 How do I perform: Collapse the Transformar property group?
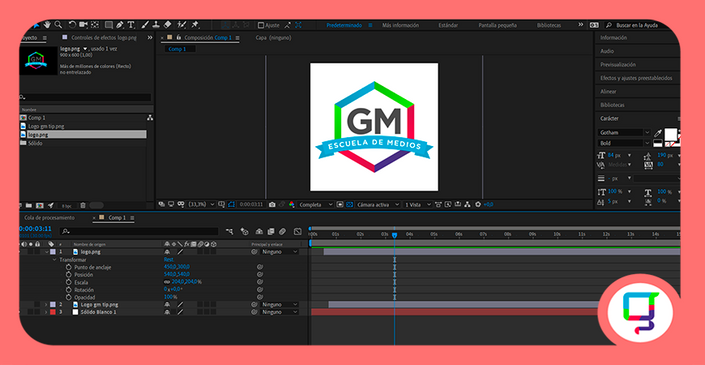pyautogui.click(x=55, y=260)
